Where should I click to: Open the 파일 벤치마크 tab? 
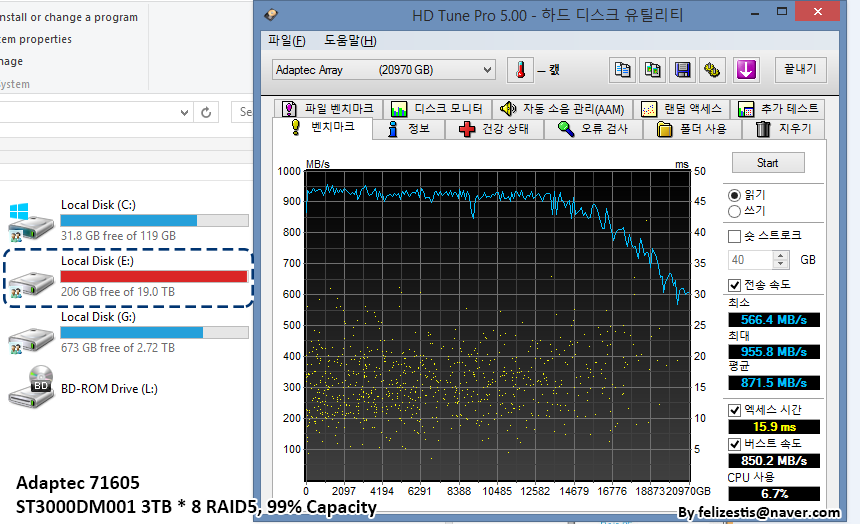(328, 109)
